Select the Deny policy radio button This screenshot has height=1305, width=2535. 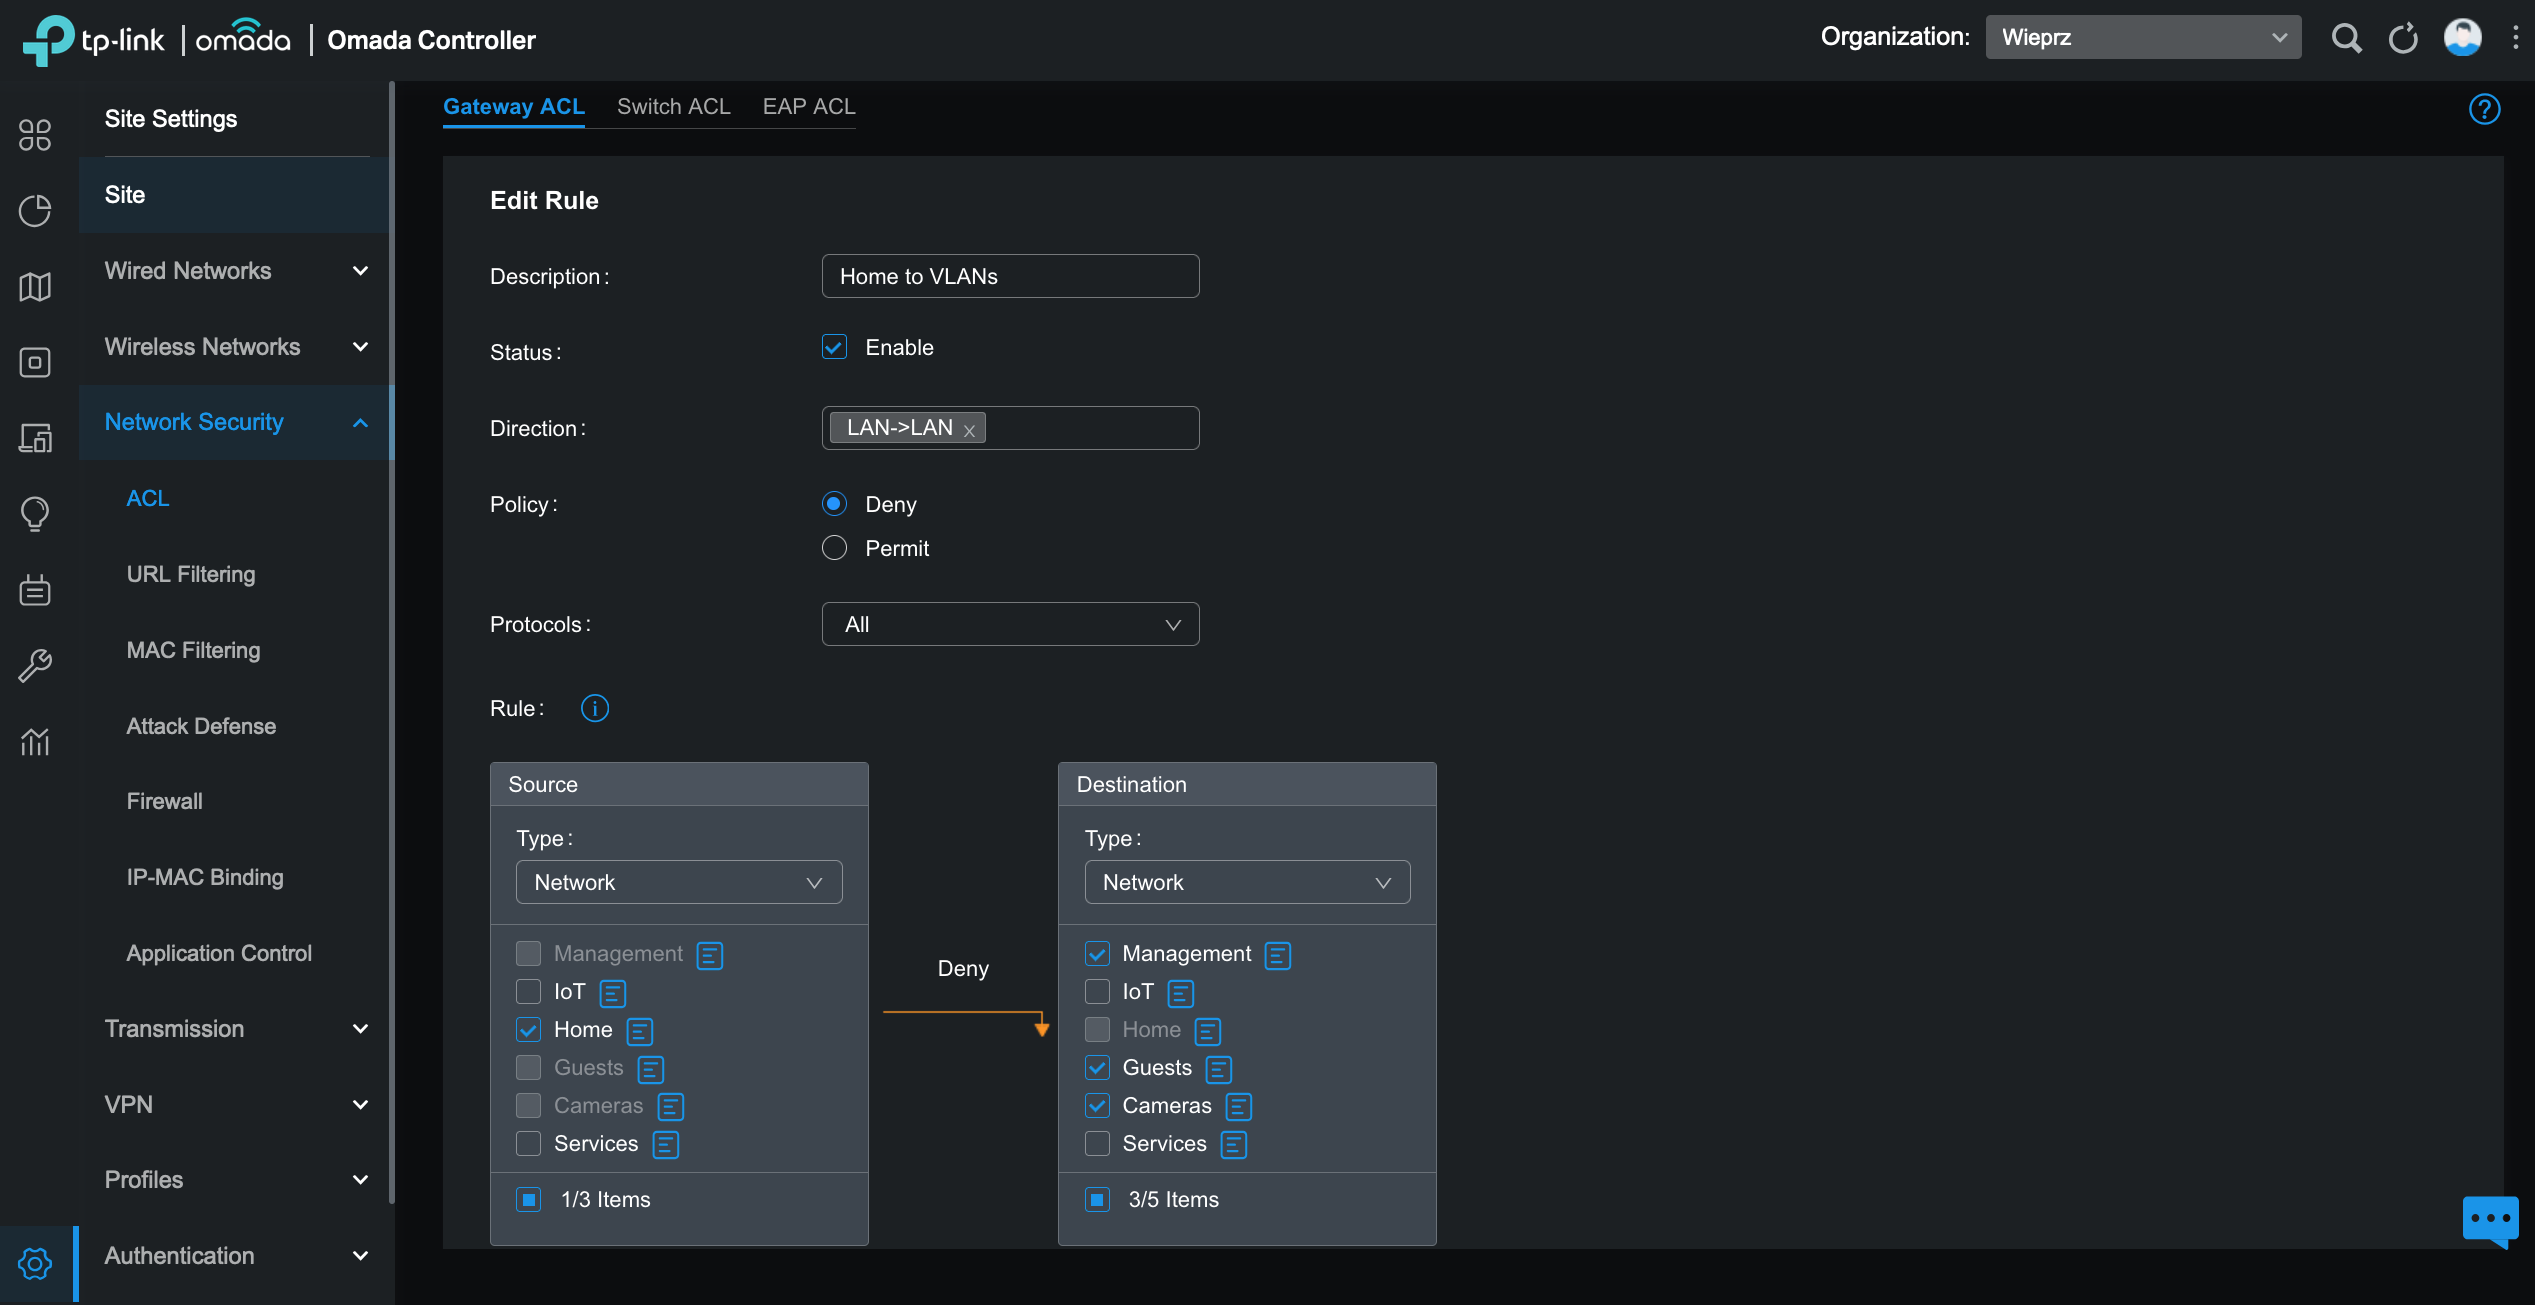[834, 501]
